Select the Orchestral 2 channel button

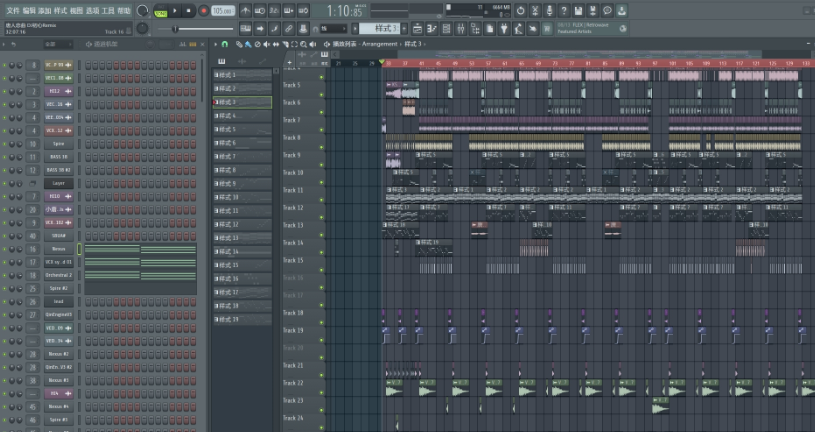pos(58,275)
